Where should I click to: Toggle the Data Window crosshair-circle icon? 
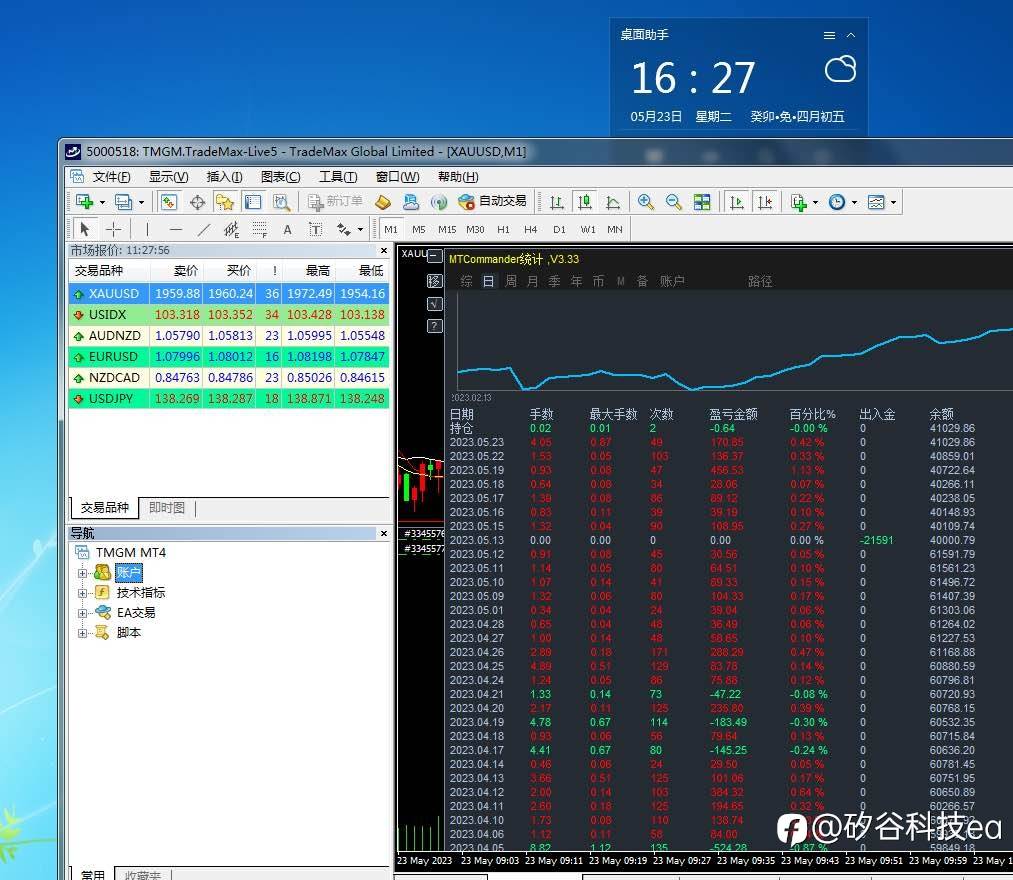(x=198, y=202)
